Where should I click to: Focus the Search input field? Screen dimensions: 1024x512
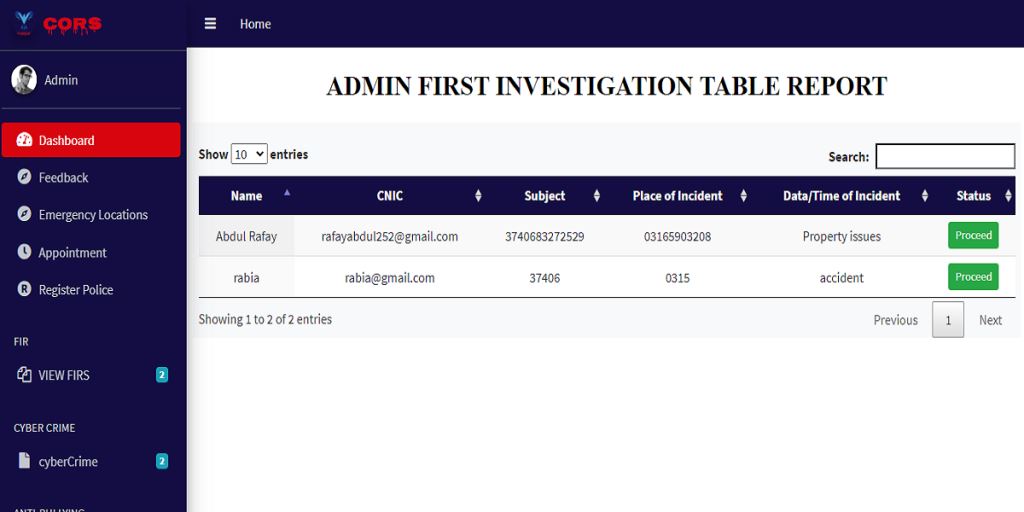[x=945, y=157]
